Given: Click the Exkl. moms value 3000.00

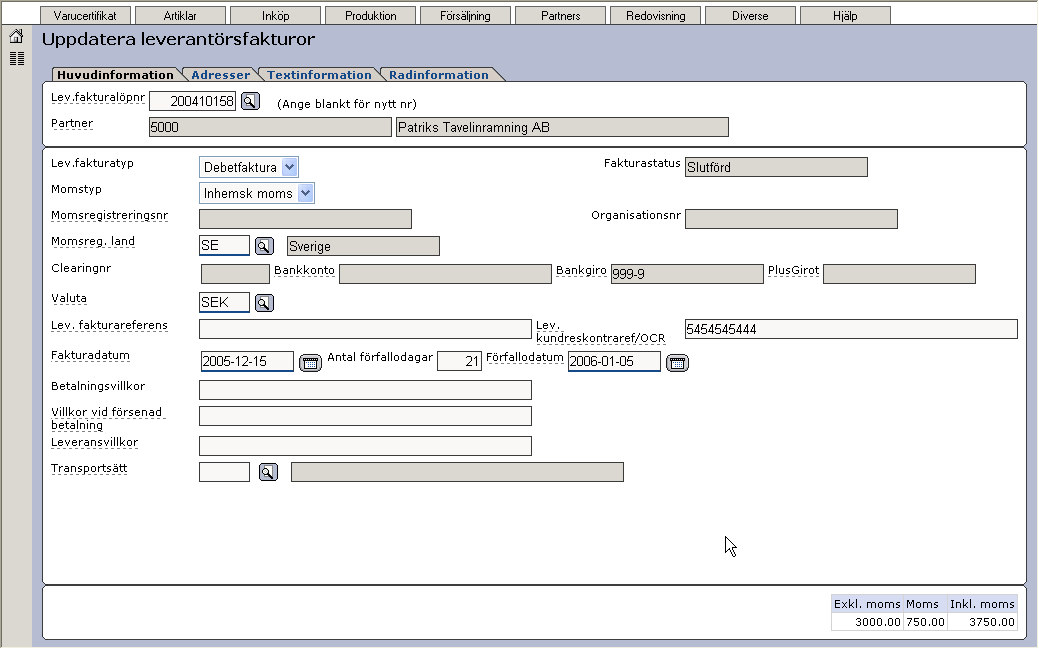Looking at the screenshot, I should (877, 622).
